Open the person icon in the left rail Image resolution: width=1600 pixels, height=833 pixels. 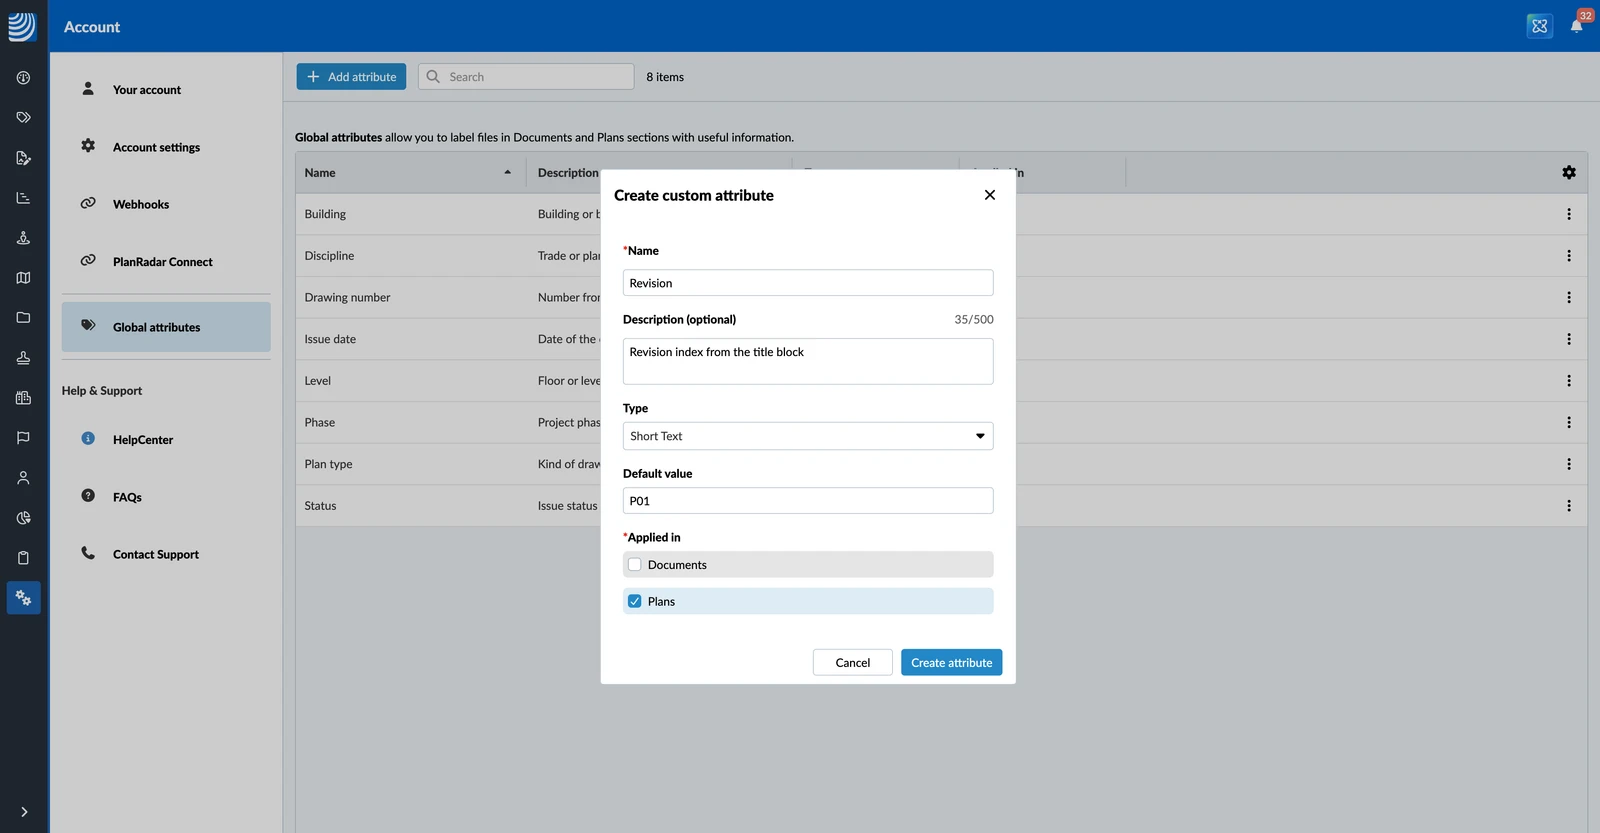pyautogui.click(x=23, y=478)
